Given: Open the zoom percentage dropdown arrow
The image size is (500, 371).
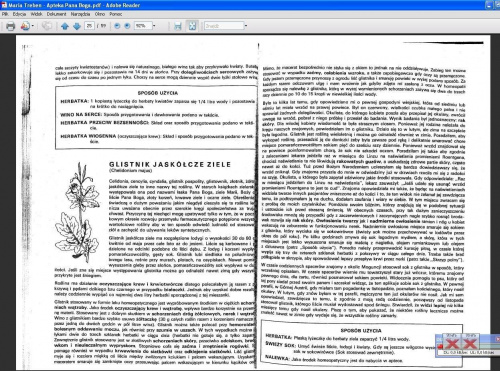Looking at the screenshot, I should 154,26.
